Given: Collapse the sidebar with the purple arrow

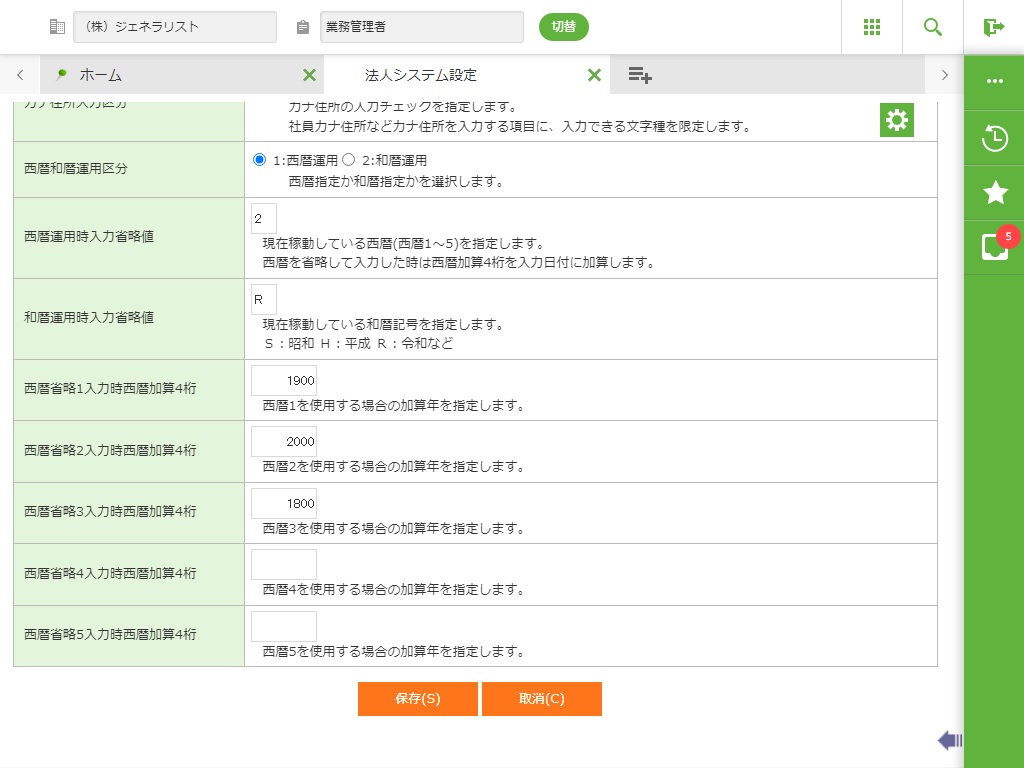Looking at the screenshot, I should [x=950, y=740].
